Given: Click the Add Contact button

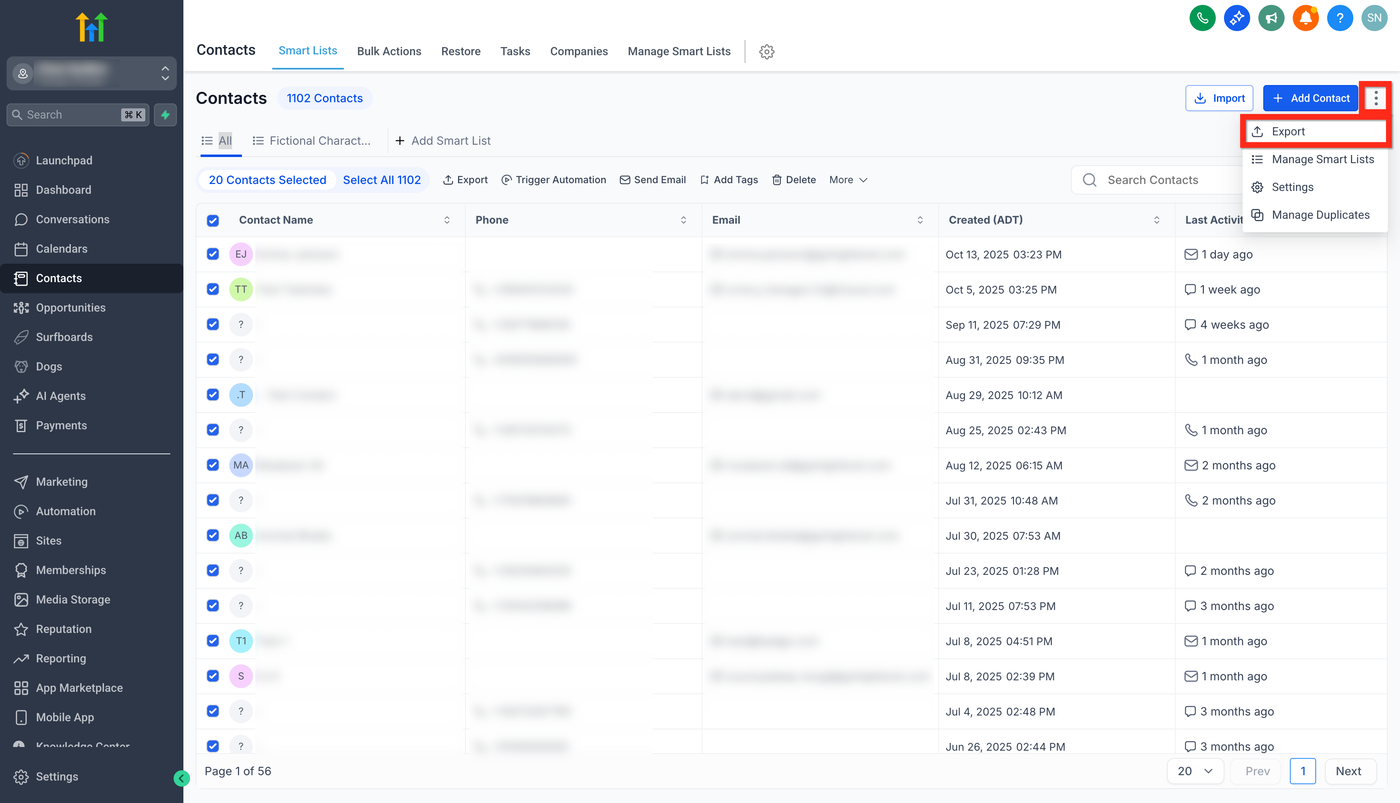Looking at the screenshot, I should tap(1311, 98).
